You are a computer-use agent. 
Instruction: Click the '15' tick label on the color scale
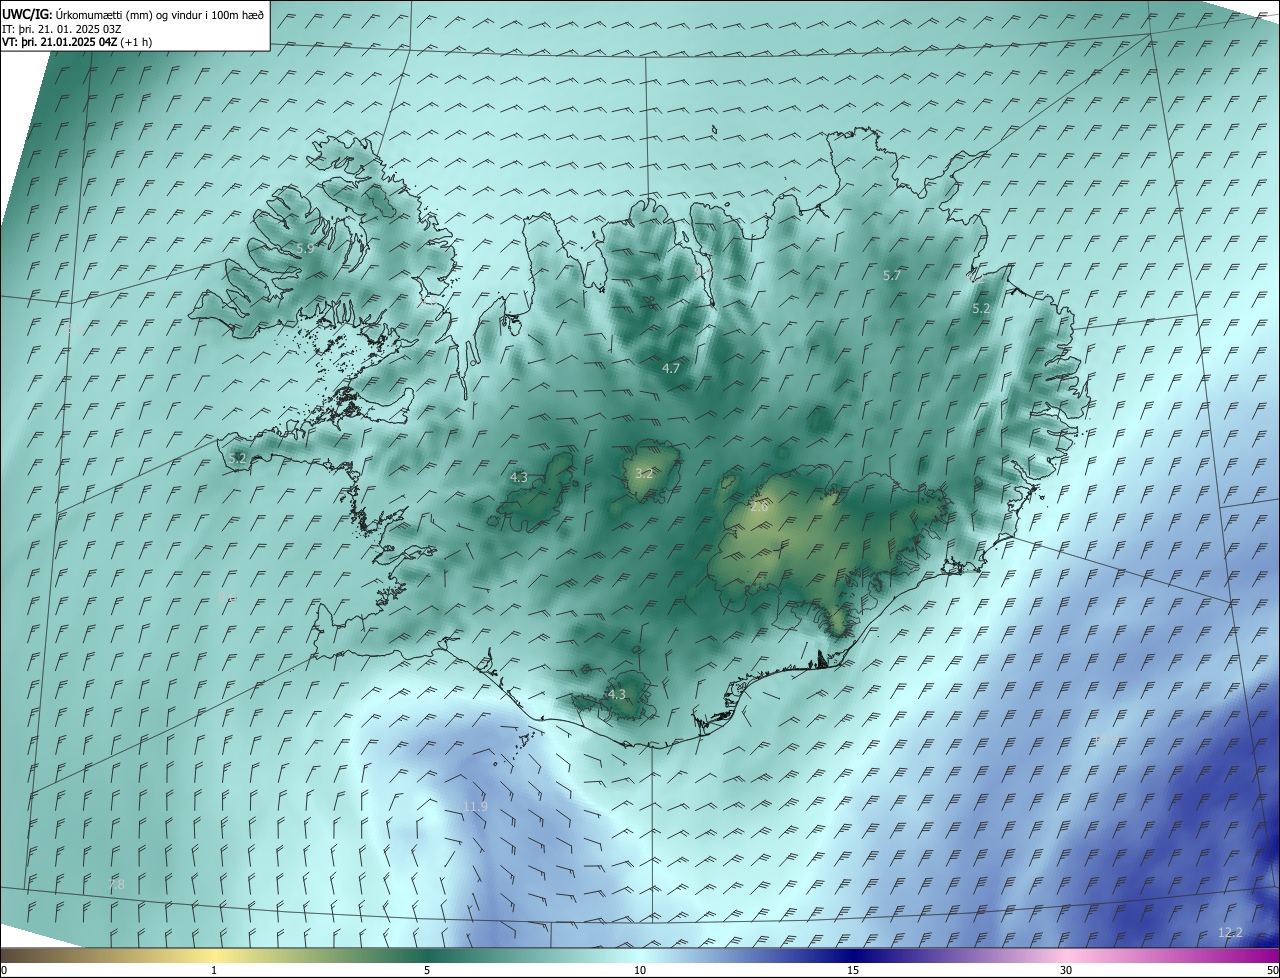[853, 970]
